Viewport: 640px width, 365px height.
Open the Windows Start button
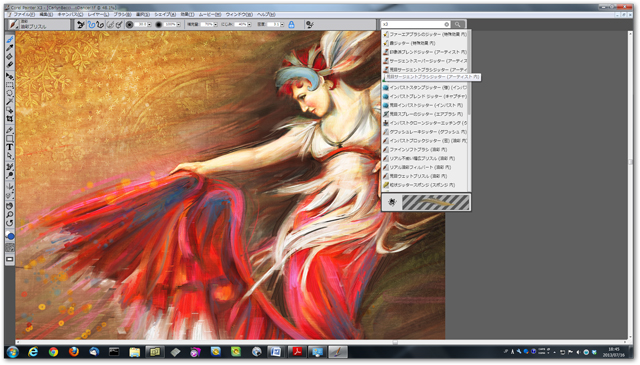[12, 352]
